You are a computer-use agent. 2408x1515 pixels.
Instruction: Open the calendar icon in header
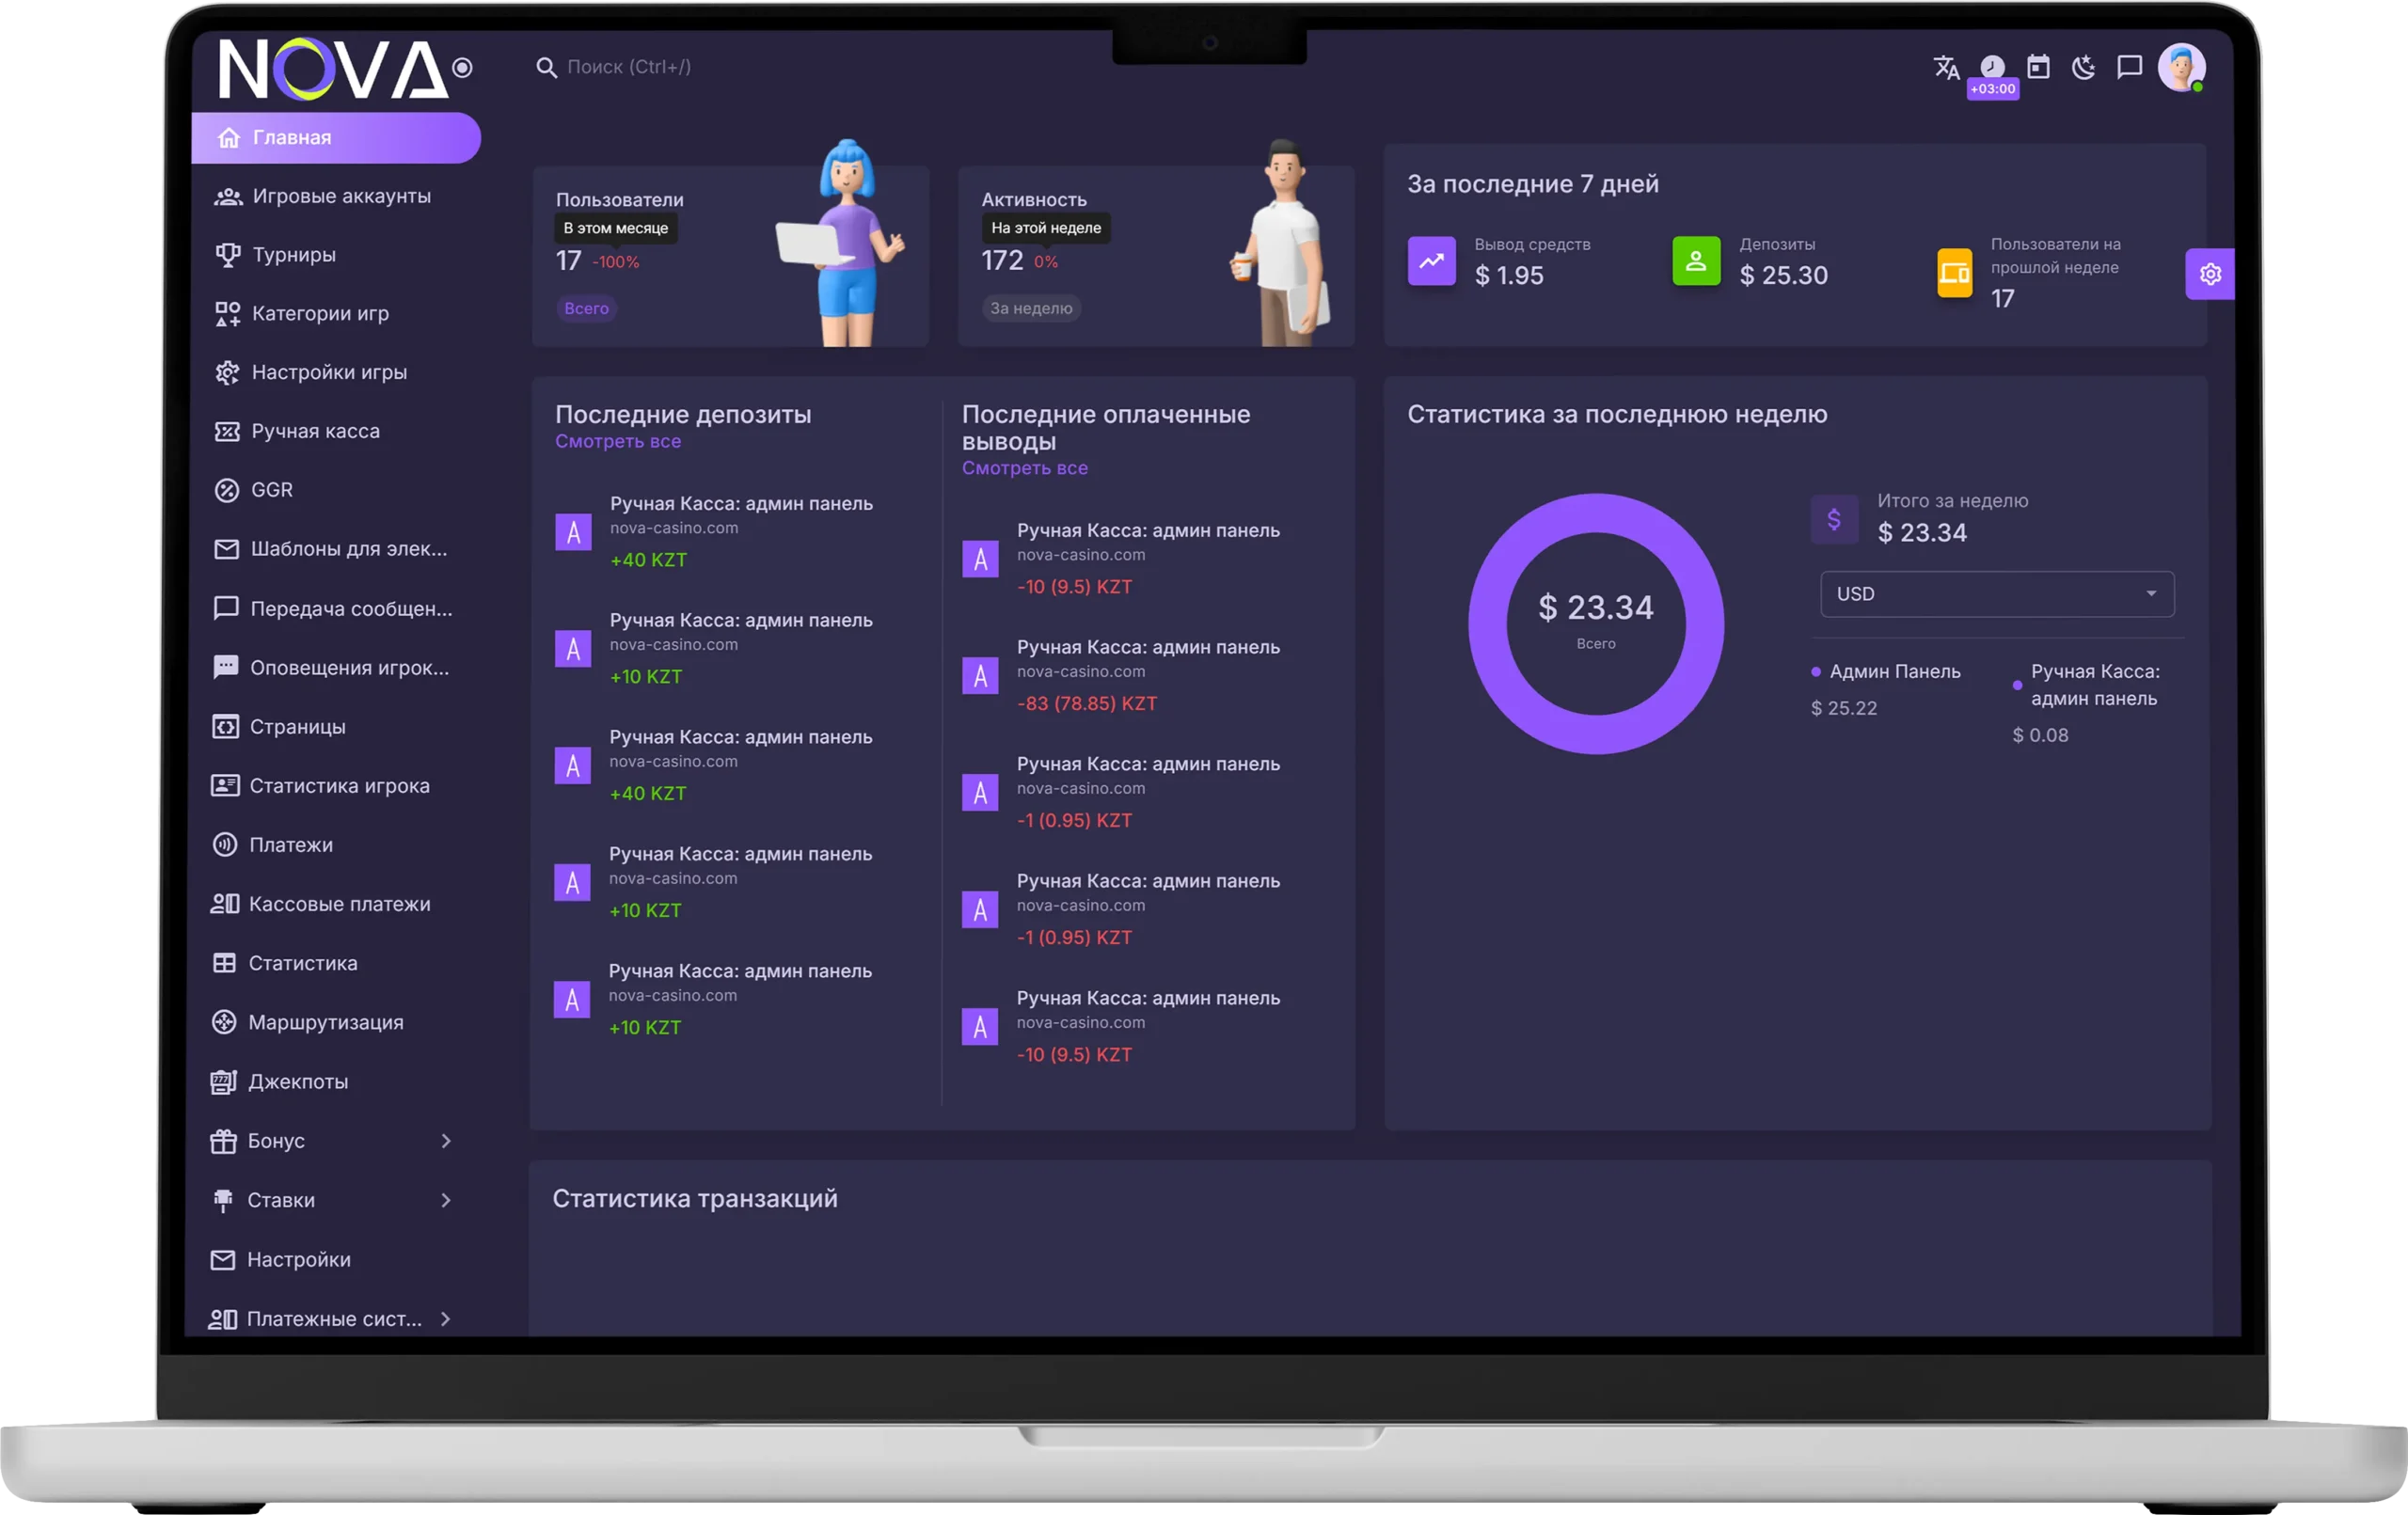(2038, 67)
